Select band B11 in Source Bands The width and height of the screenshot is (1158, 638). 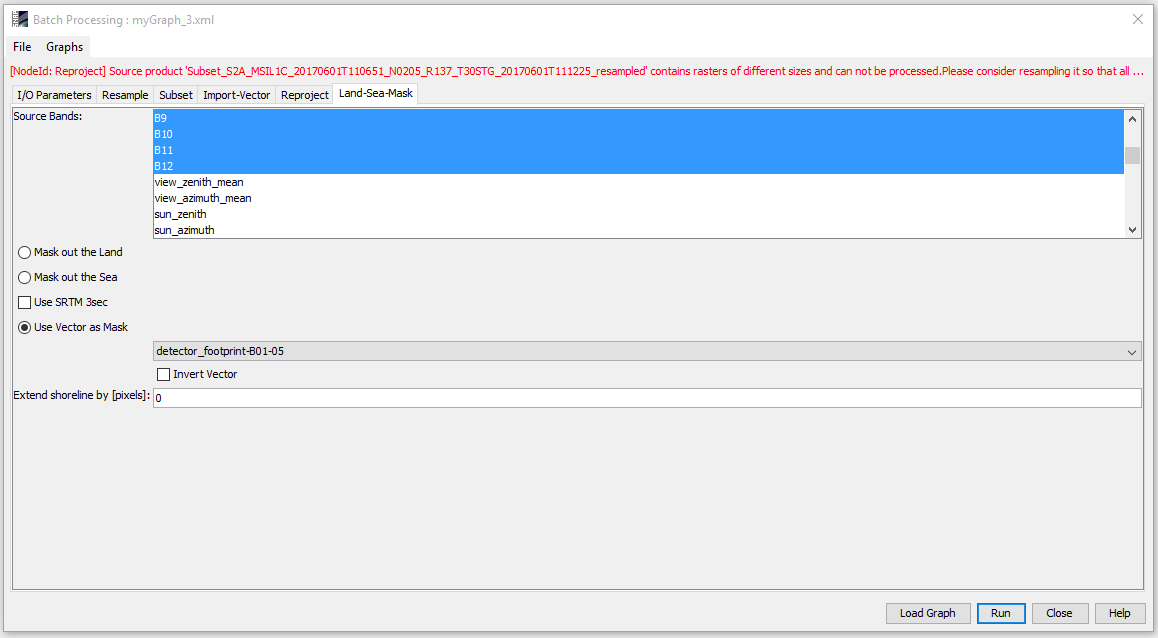coord(638,150)
